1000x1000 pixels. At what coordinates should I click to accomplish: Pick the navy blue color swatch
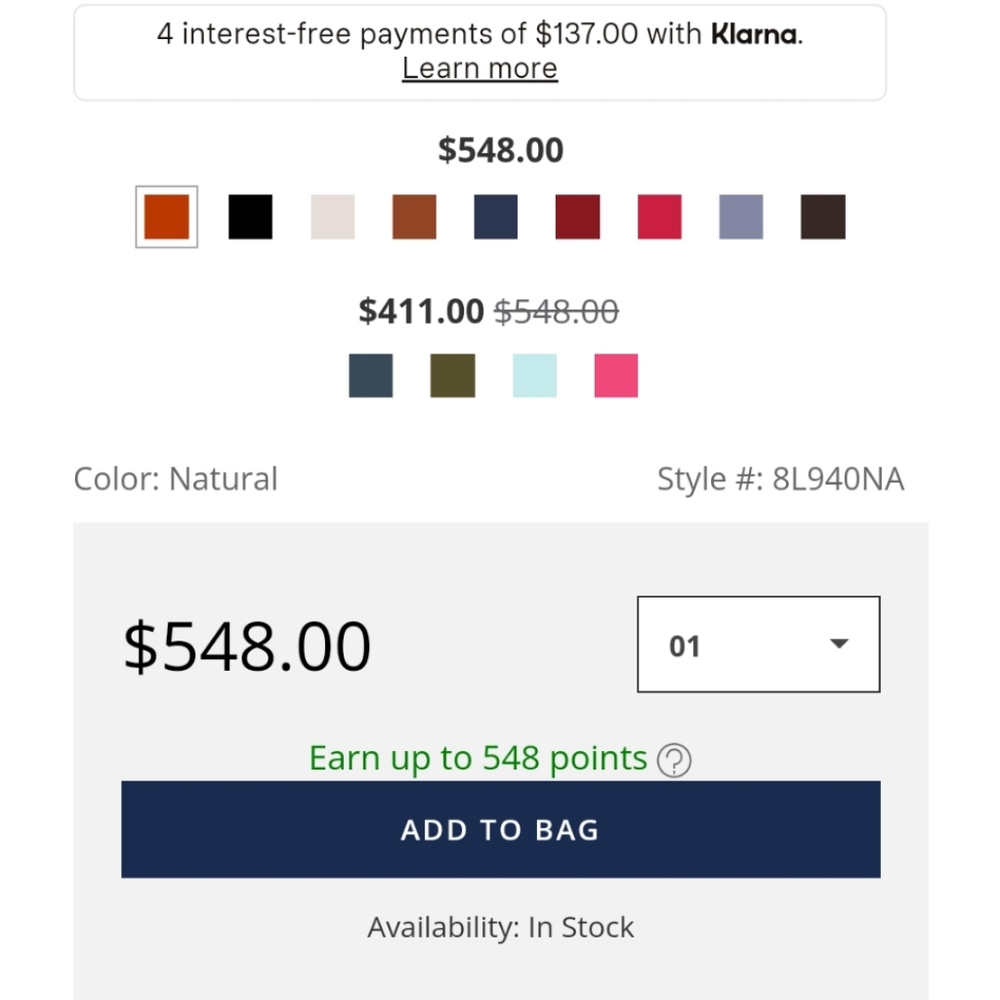[x=496, y=217]
